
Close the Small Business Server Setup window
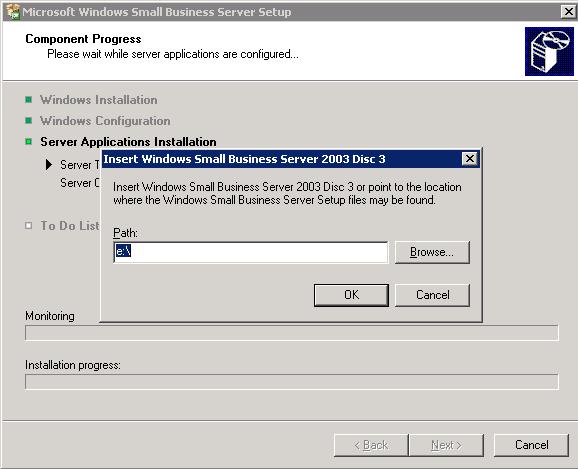[569, 12]
